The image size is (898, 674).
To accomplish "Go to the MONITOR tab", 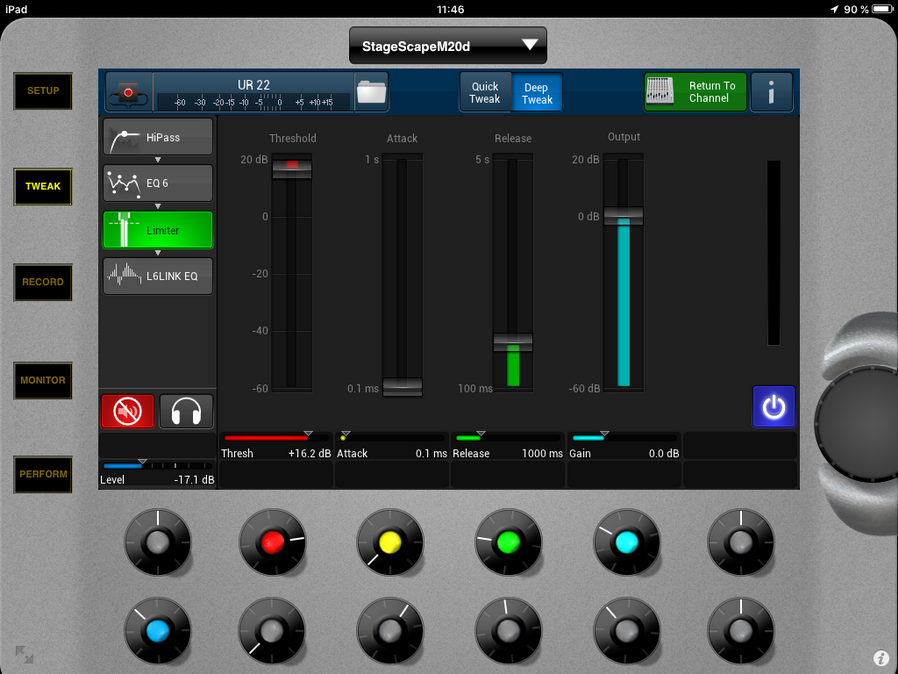I will (43, 380).
